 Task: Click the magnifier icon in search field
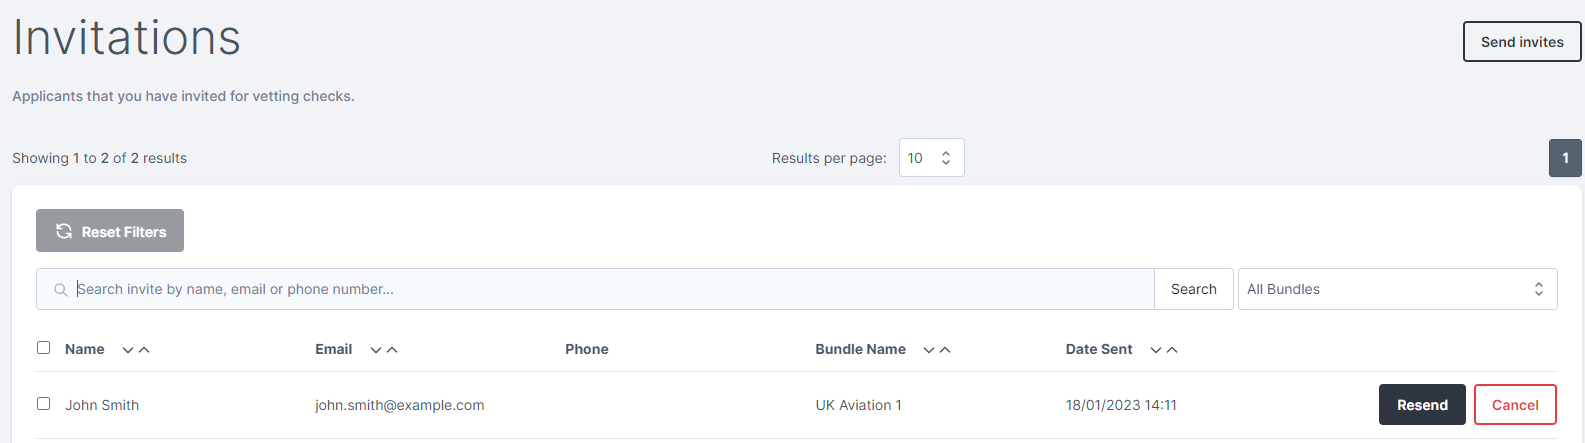pos(61,290)
